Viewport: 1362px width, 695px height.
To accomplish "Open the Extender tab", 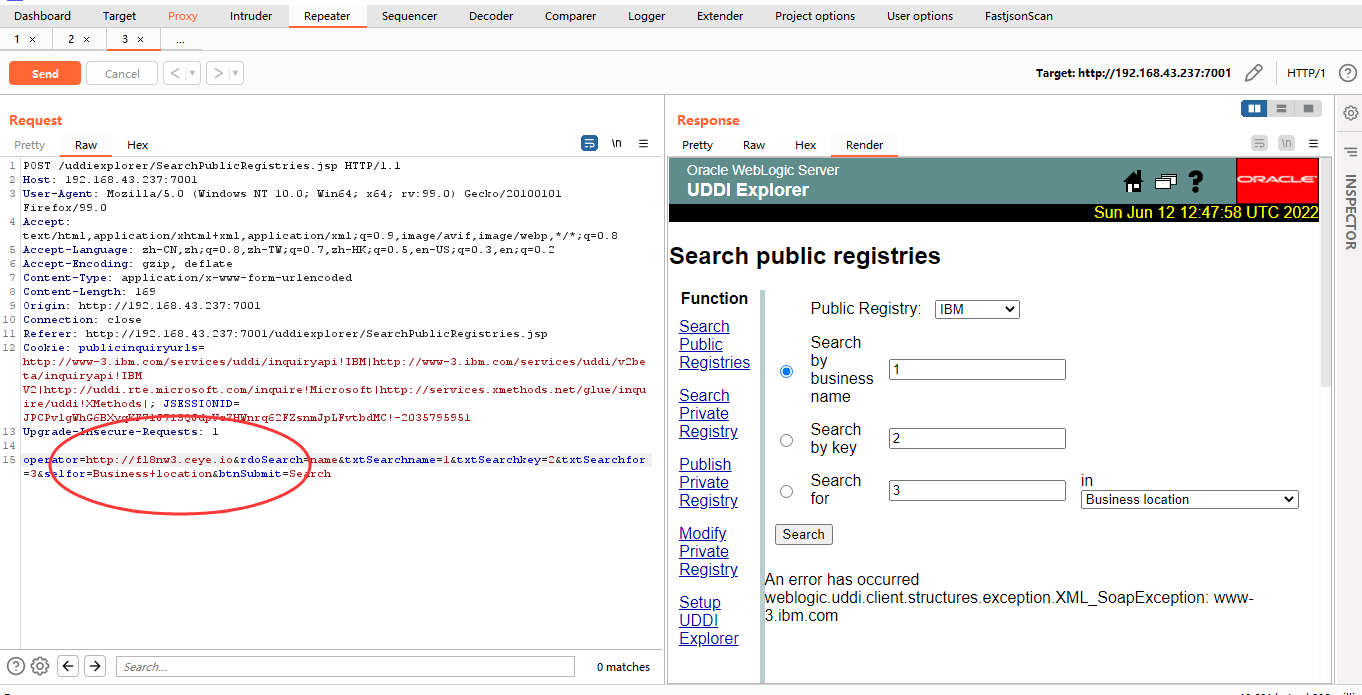I will [720, 16].
